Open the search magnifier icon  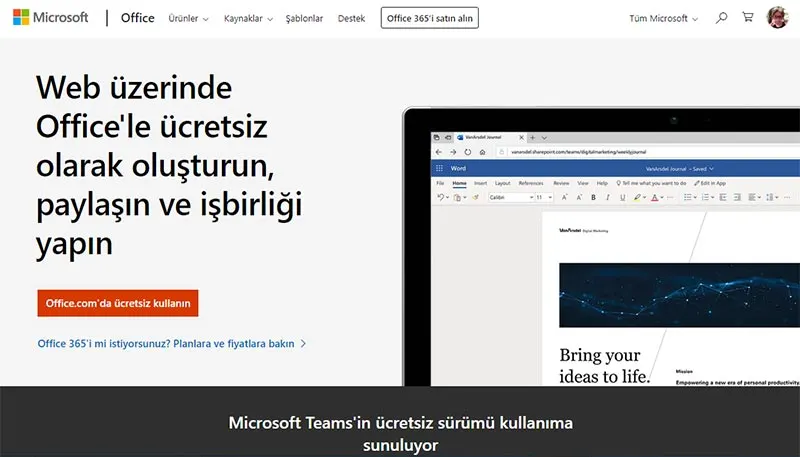(x=721, y=18)
